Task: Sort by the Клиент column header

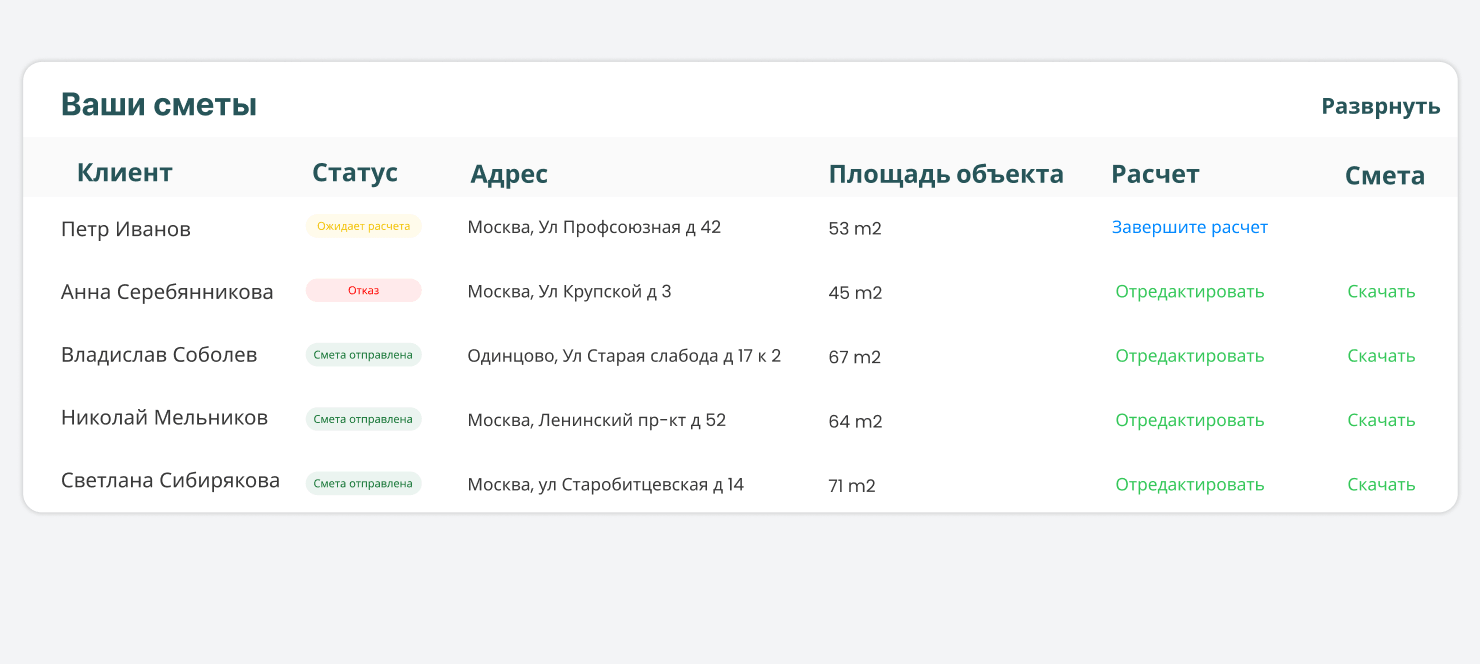Action: click(x=124, y=172)
